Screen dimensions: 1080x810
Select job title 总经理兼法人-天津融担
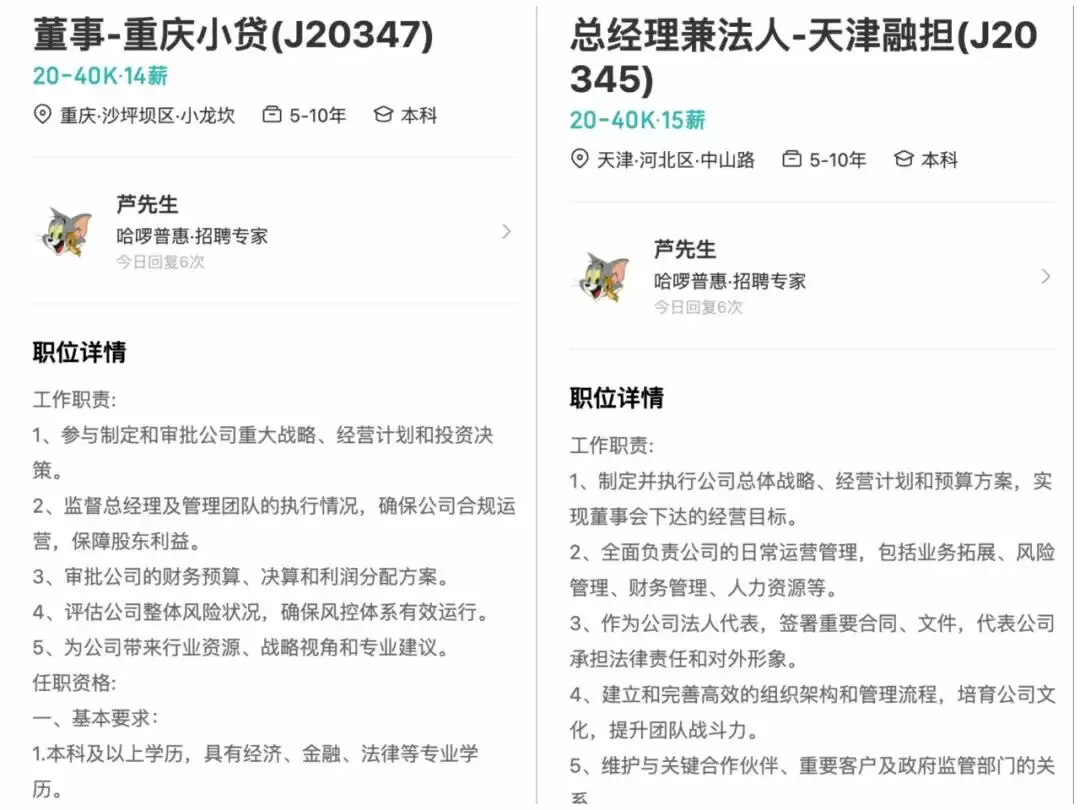tap(804, 56)
